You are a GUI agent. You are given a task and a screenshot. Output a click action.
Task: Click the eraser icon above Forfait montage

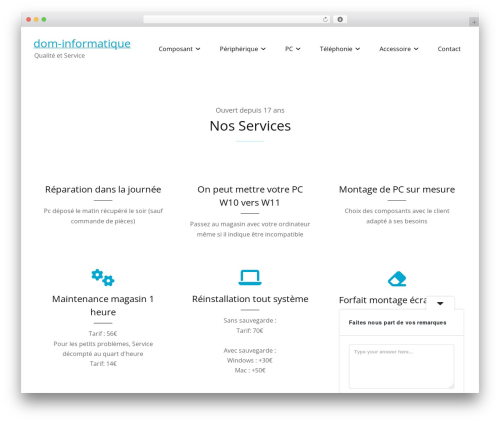click(x=397, y=279)
